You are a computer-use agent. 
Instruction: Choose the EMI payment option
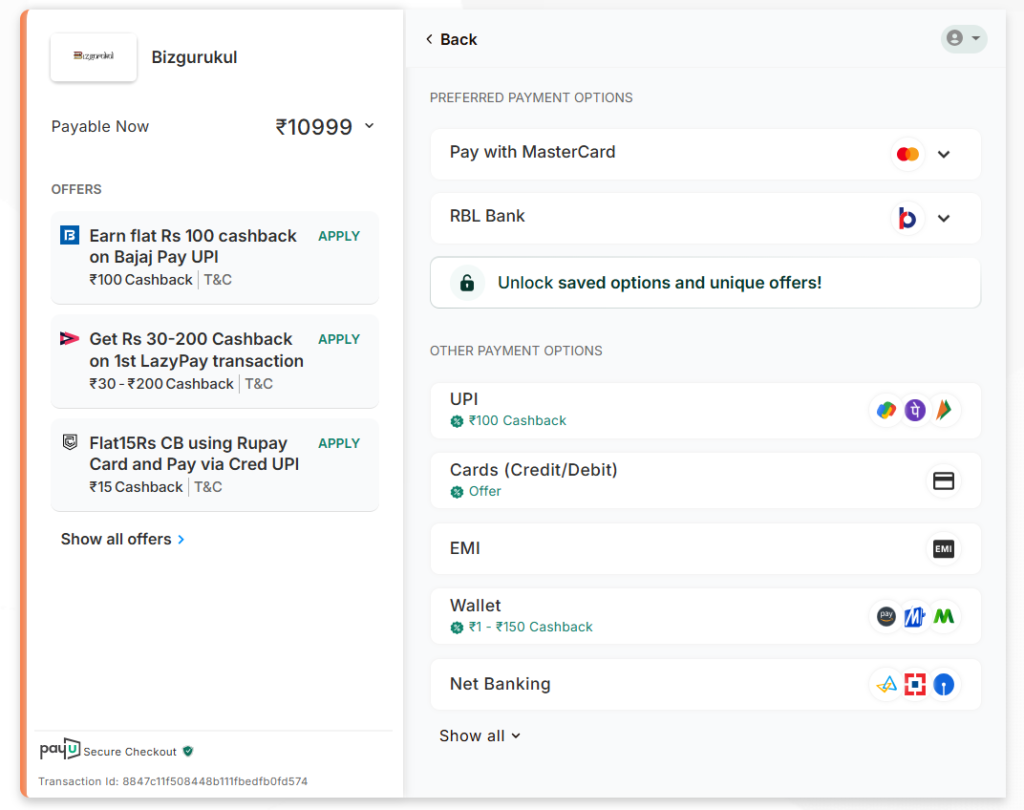point(705,549)
